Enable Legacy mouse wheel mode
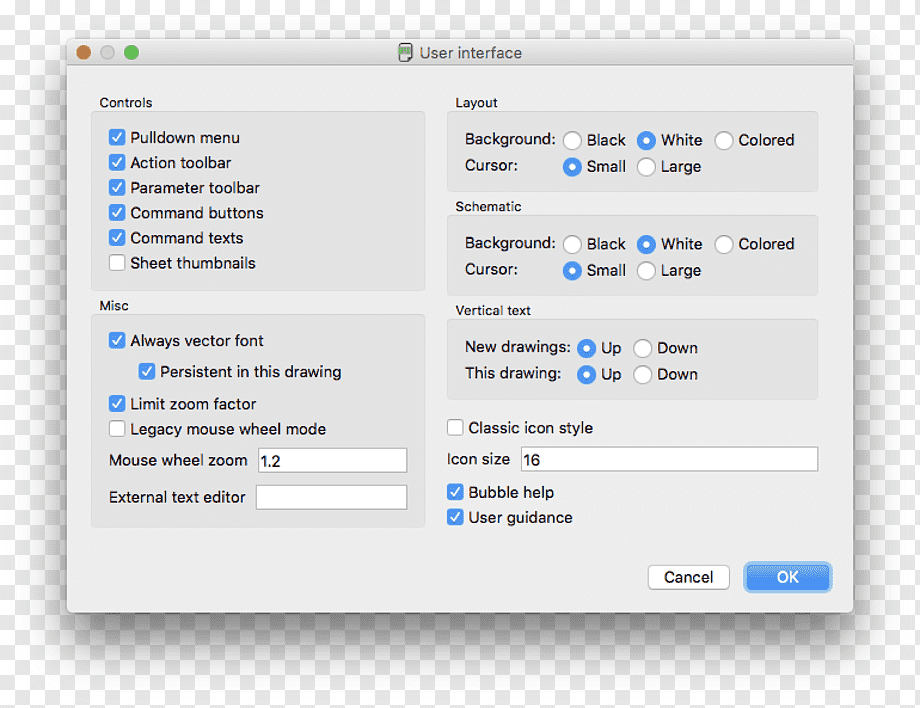The image size is (920, 708). 117,429
